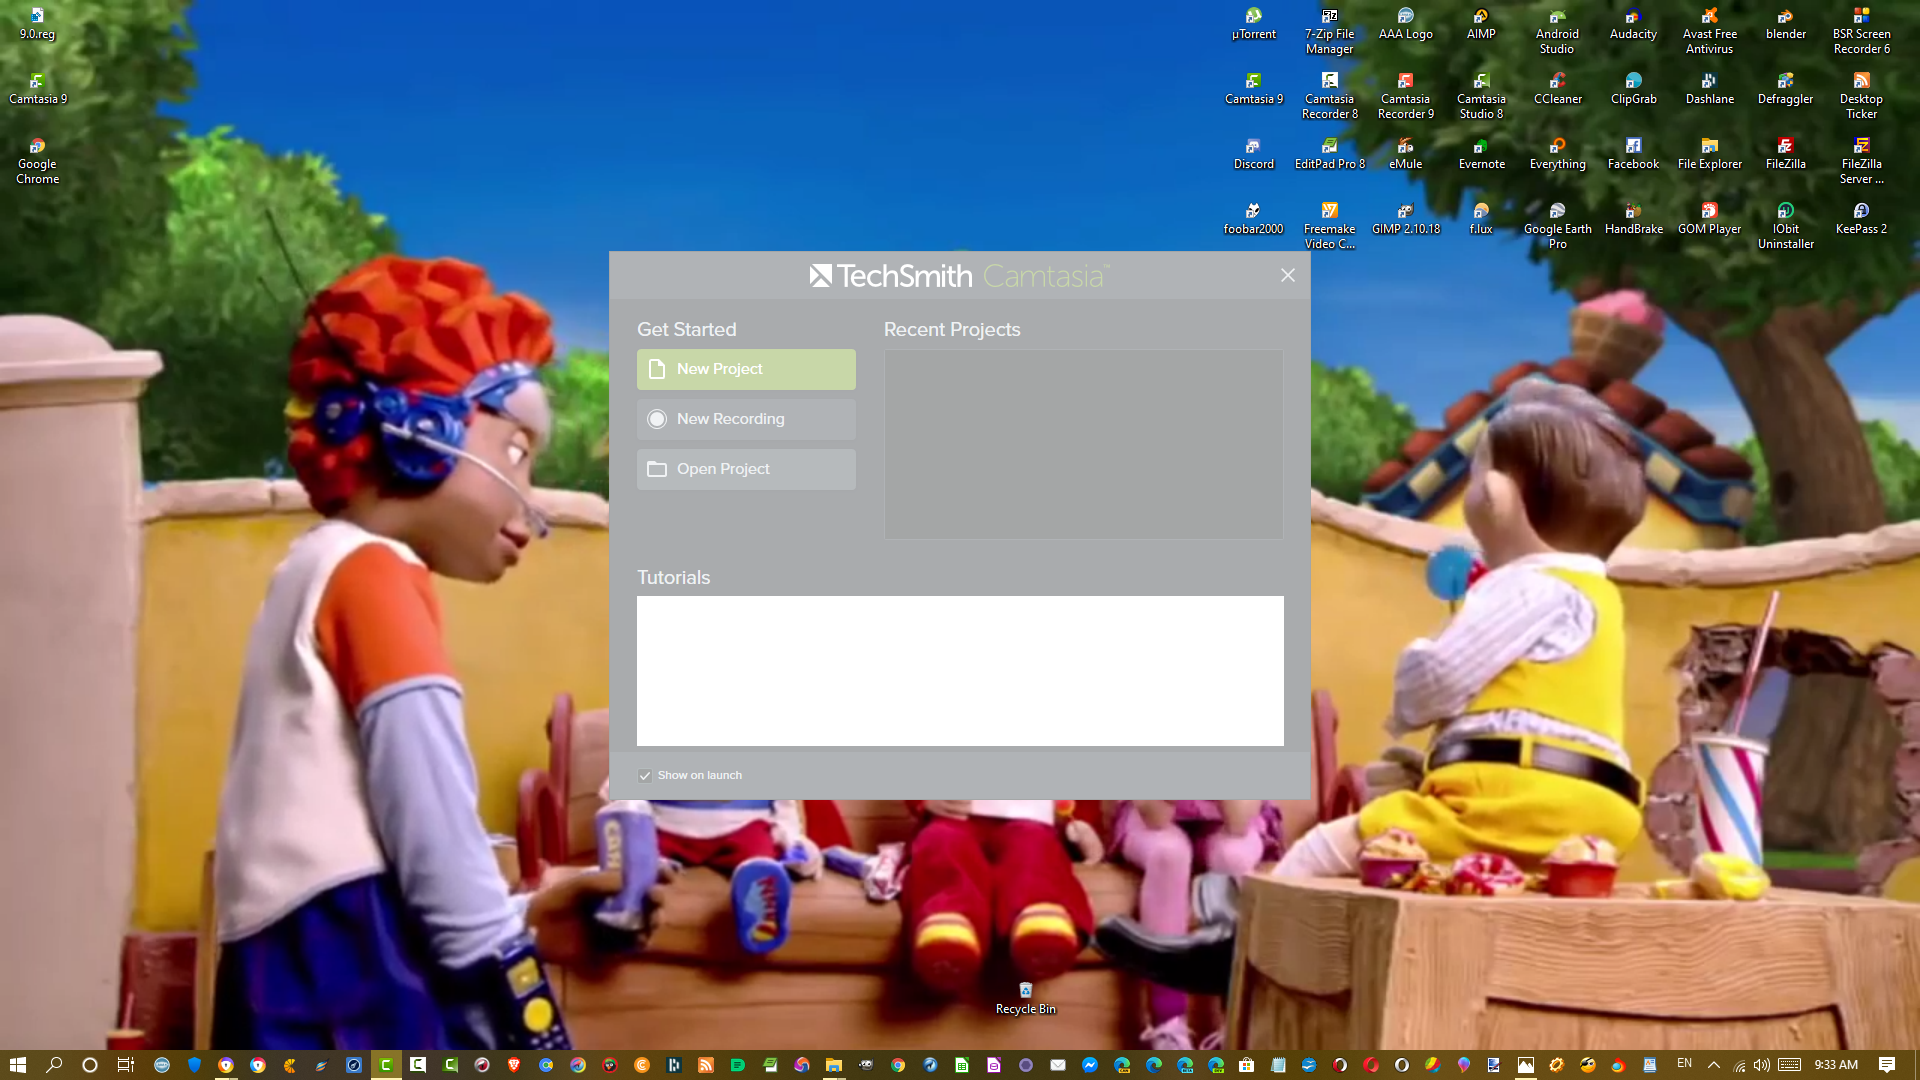Select the BSR Screen Recorder 6 icon
1920x1080 pixels.
click(x=1861, y=31)
